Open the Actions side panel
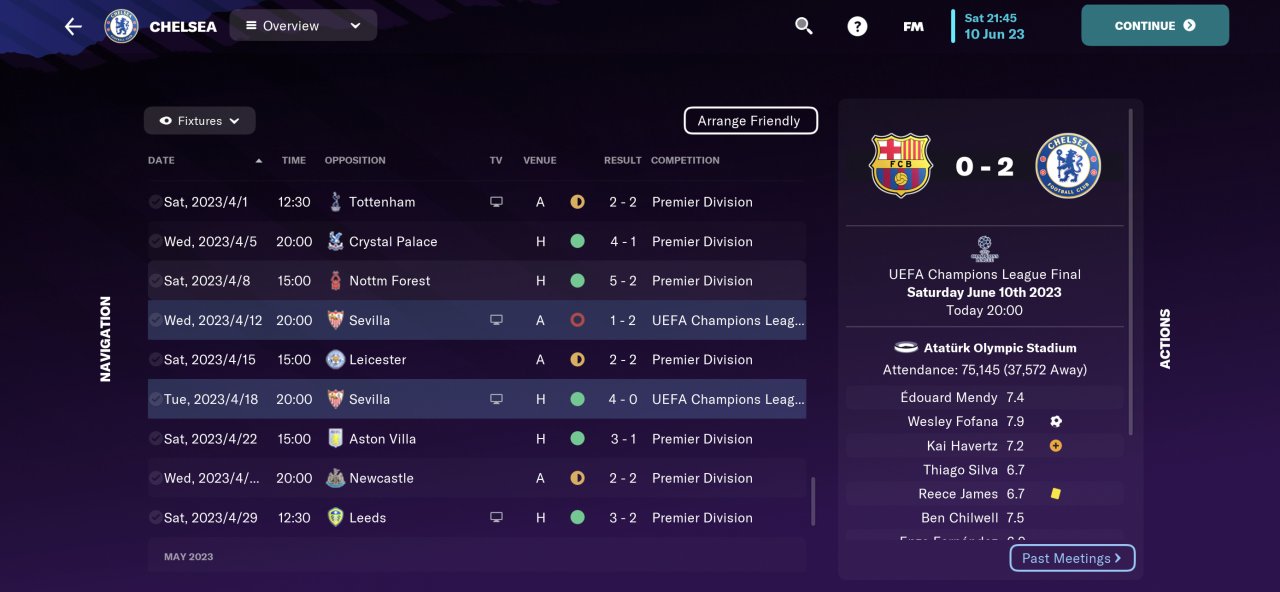This screenshot has height=592, width=1280. tap(1165, 338)
